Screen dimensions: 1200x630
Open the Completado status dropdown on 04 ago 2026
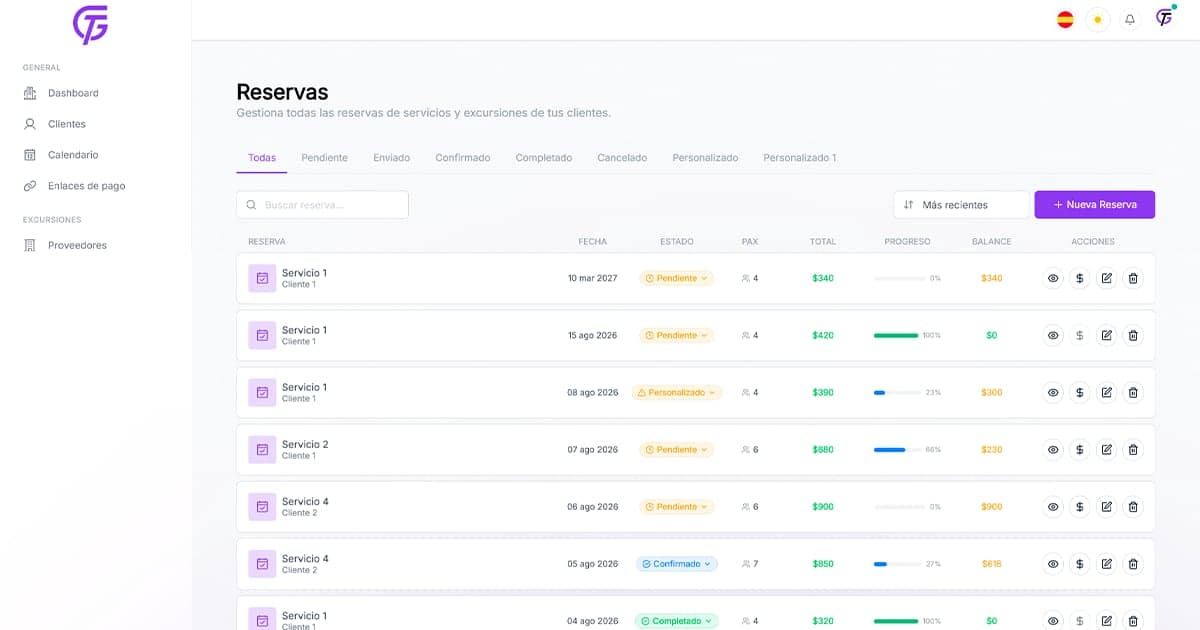click(677, 620)
